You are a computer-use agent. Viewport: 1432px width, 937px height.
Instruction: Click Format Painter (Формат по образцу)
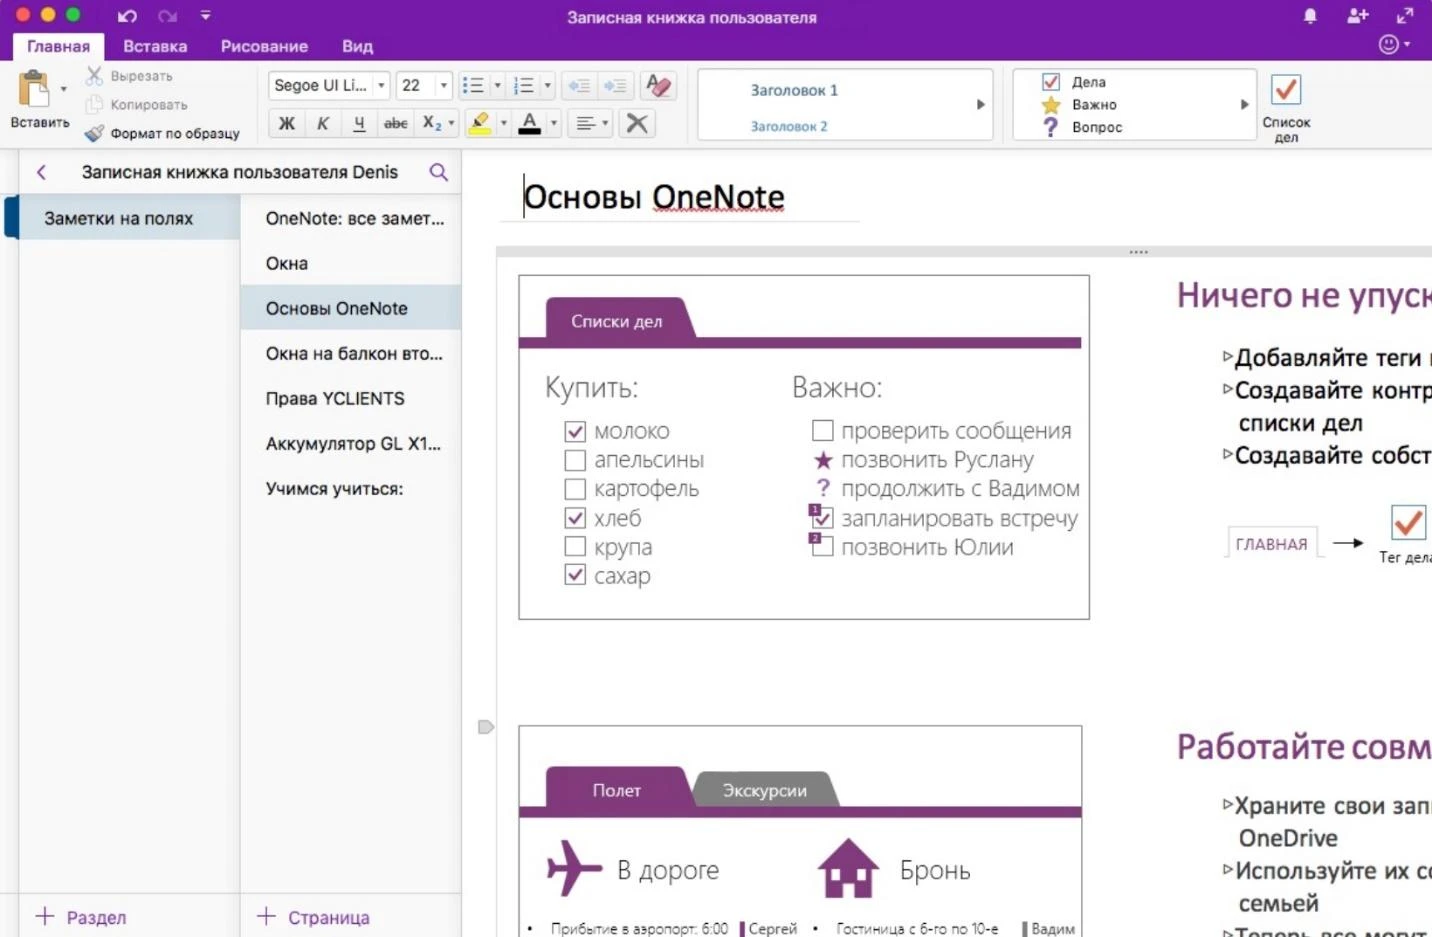click(x=162, y=133)
